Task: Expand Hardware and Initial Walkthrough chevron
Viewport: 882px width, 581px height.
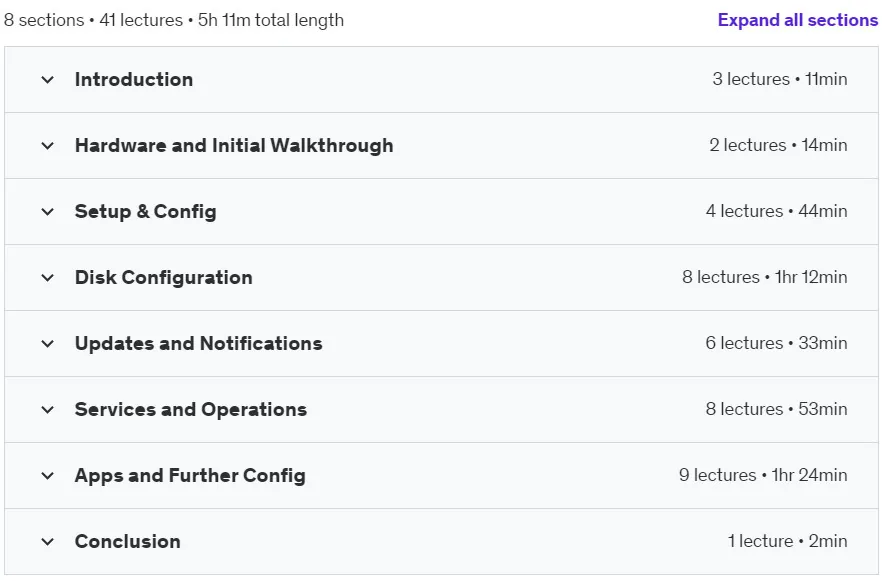Action: [48, 146]
